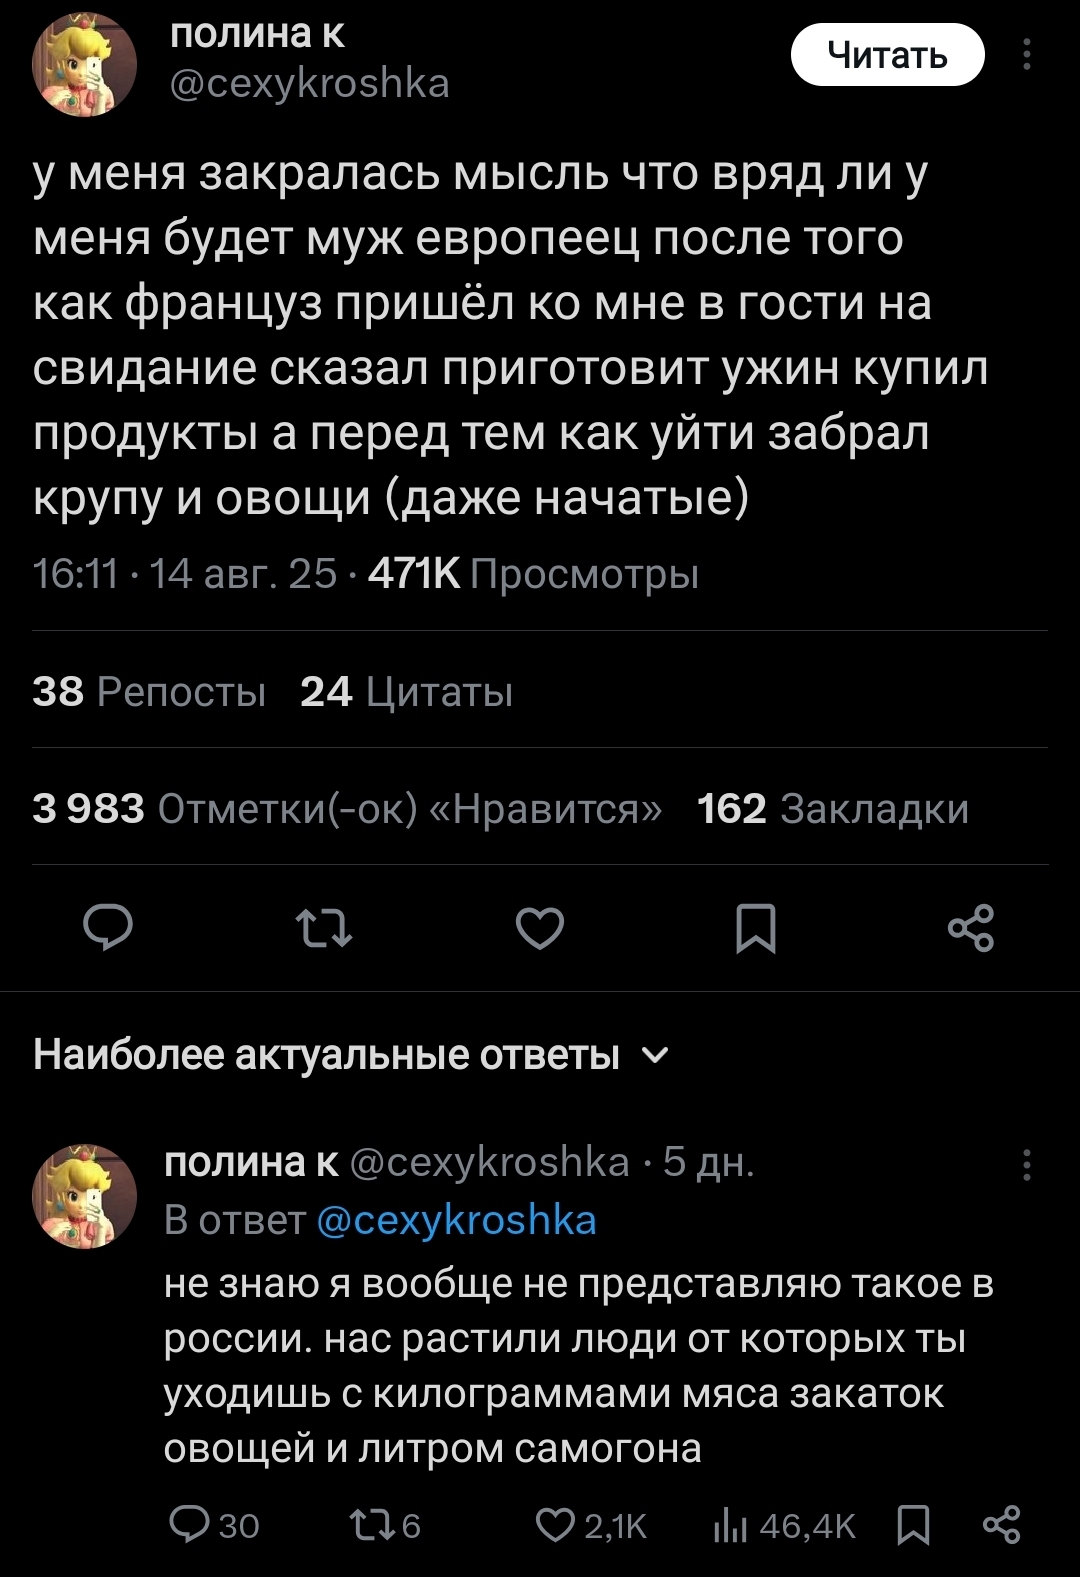Tap the reply icon under main tweet
The height and width of the screenshot is (1577, 1080).
point(108,927)
